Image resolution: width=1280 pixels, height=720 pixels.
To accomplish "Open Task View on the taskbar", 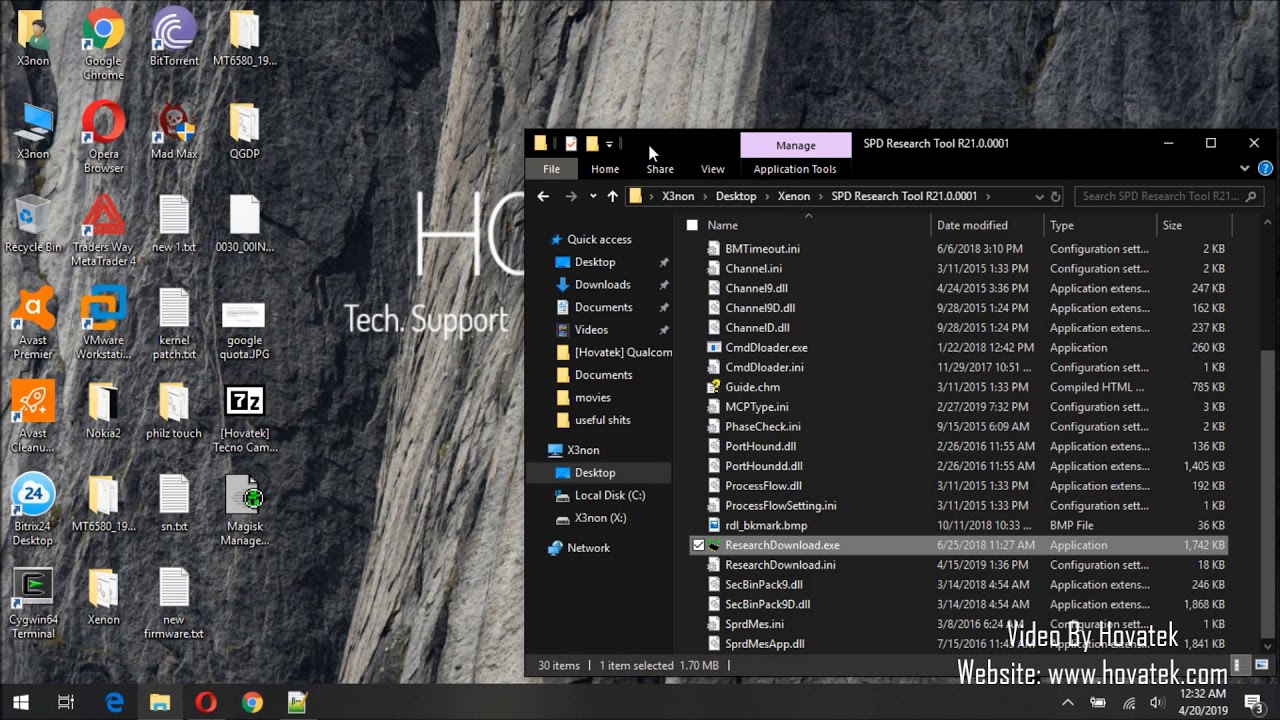I will (66, 702).
